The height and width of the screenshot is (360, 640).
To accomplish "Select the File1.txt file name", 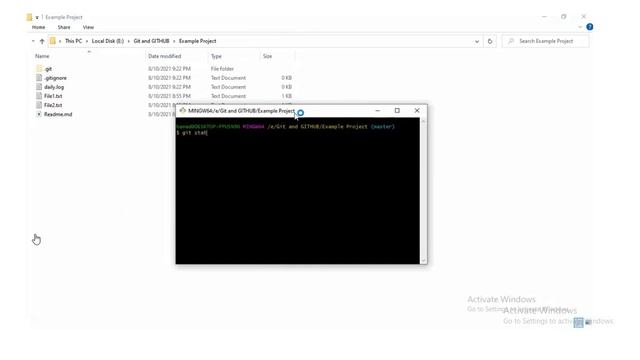I will (x=53, y=96).
